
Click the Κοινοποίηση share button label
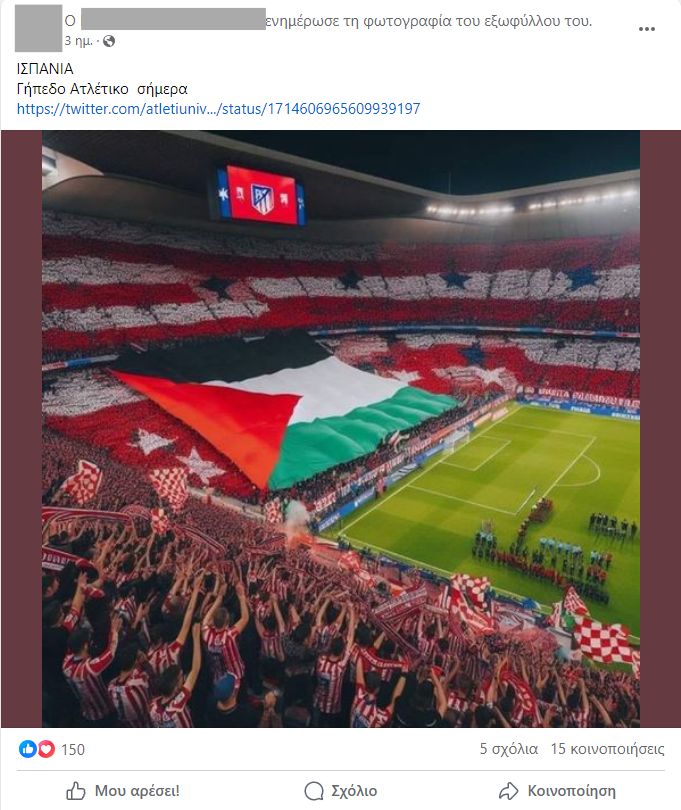(571, 791)
